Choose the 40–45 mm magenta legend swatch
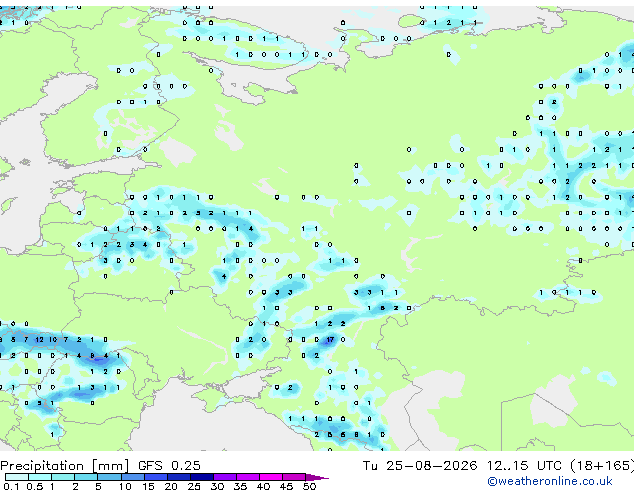The width and height of the screenshot is (634, 490). coord(271,477)
